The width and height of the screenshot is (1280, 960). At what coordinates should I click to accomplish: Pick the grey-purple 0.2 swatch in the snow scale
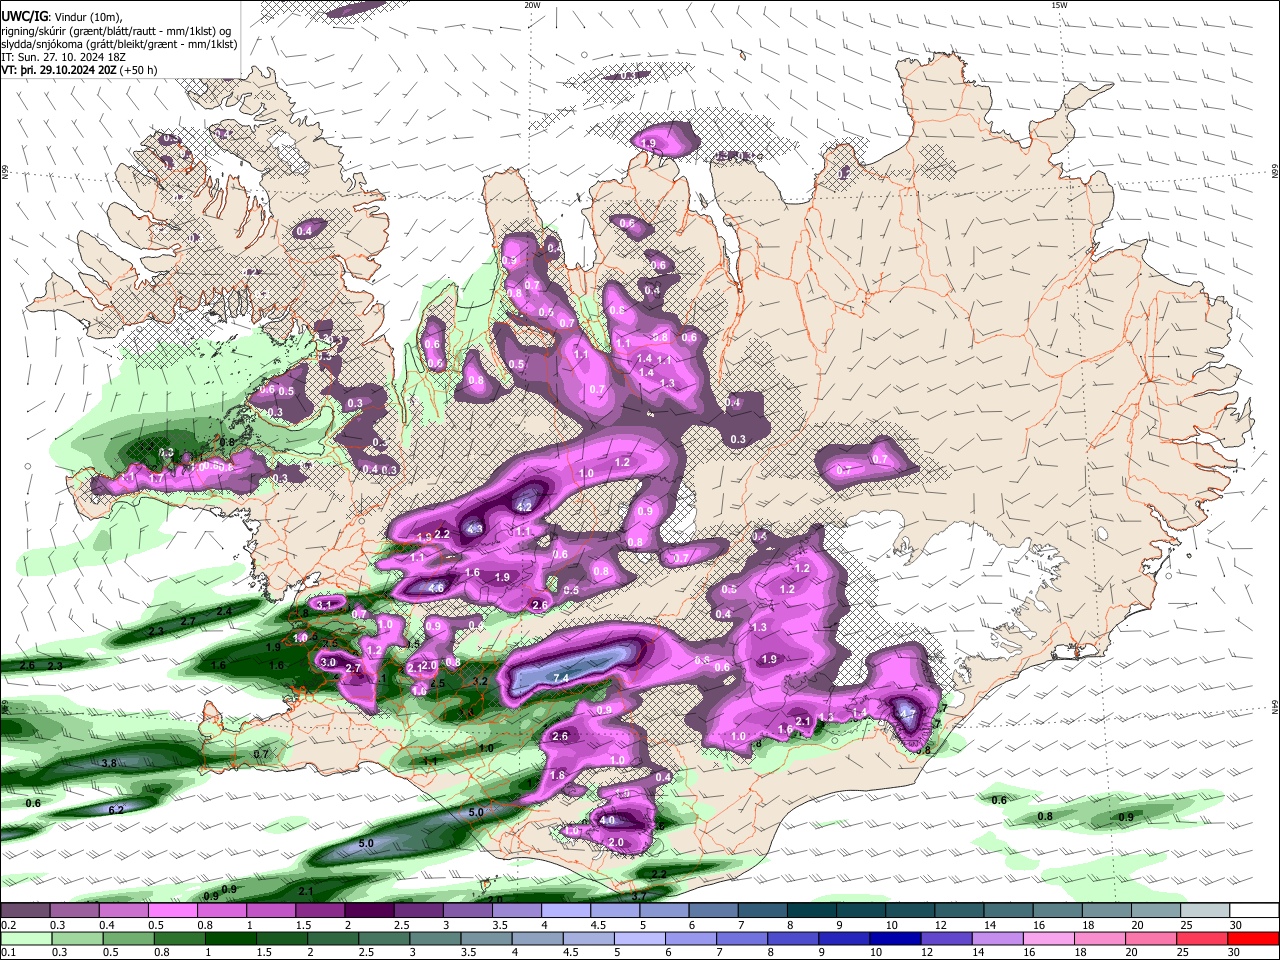(25, 911)
